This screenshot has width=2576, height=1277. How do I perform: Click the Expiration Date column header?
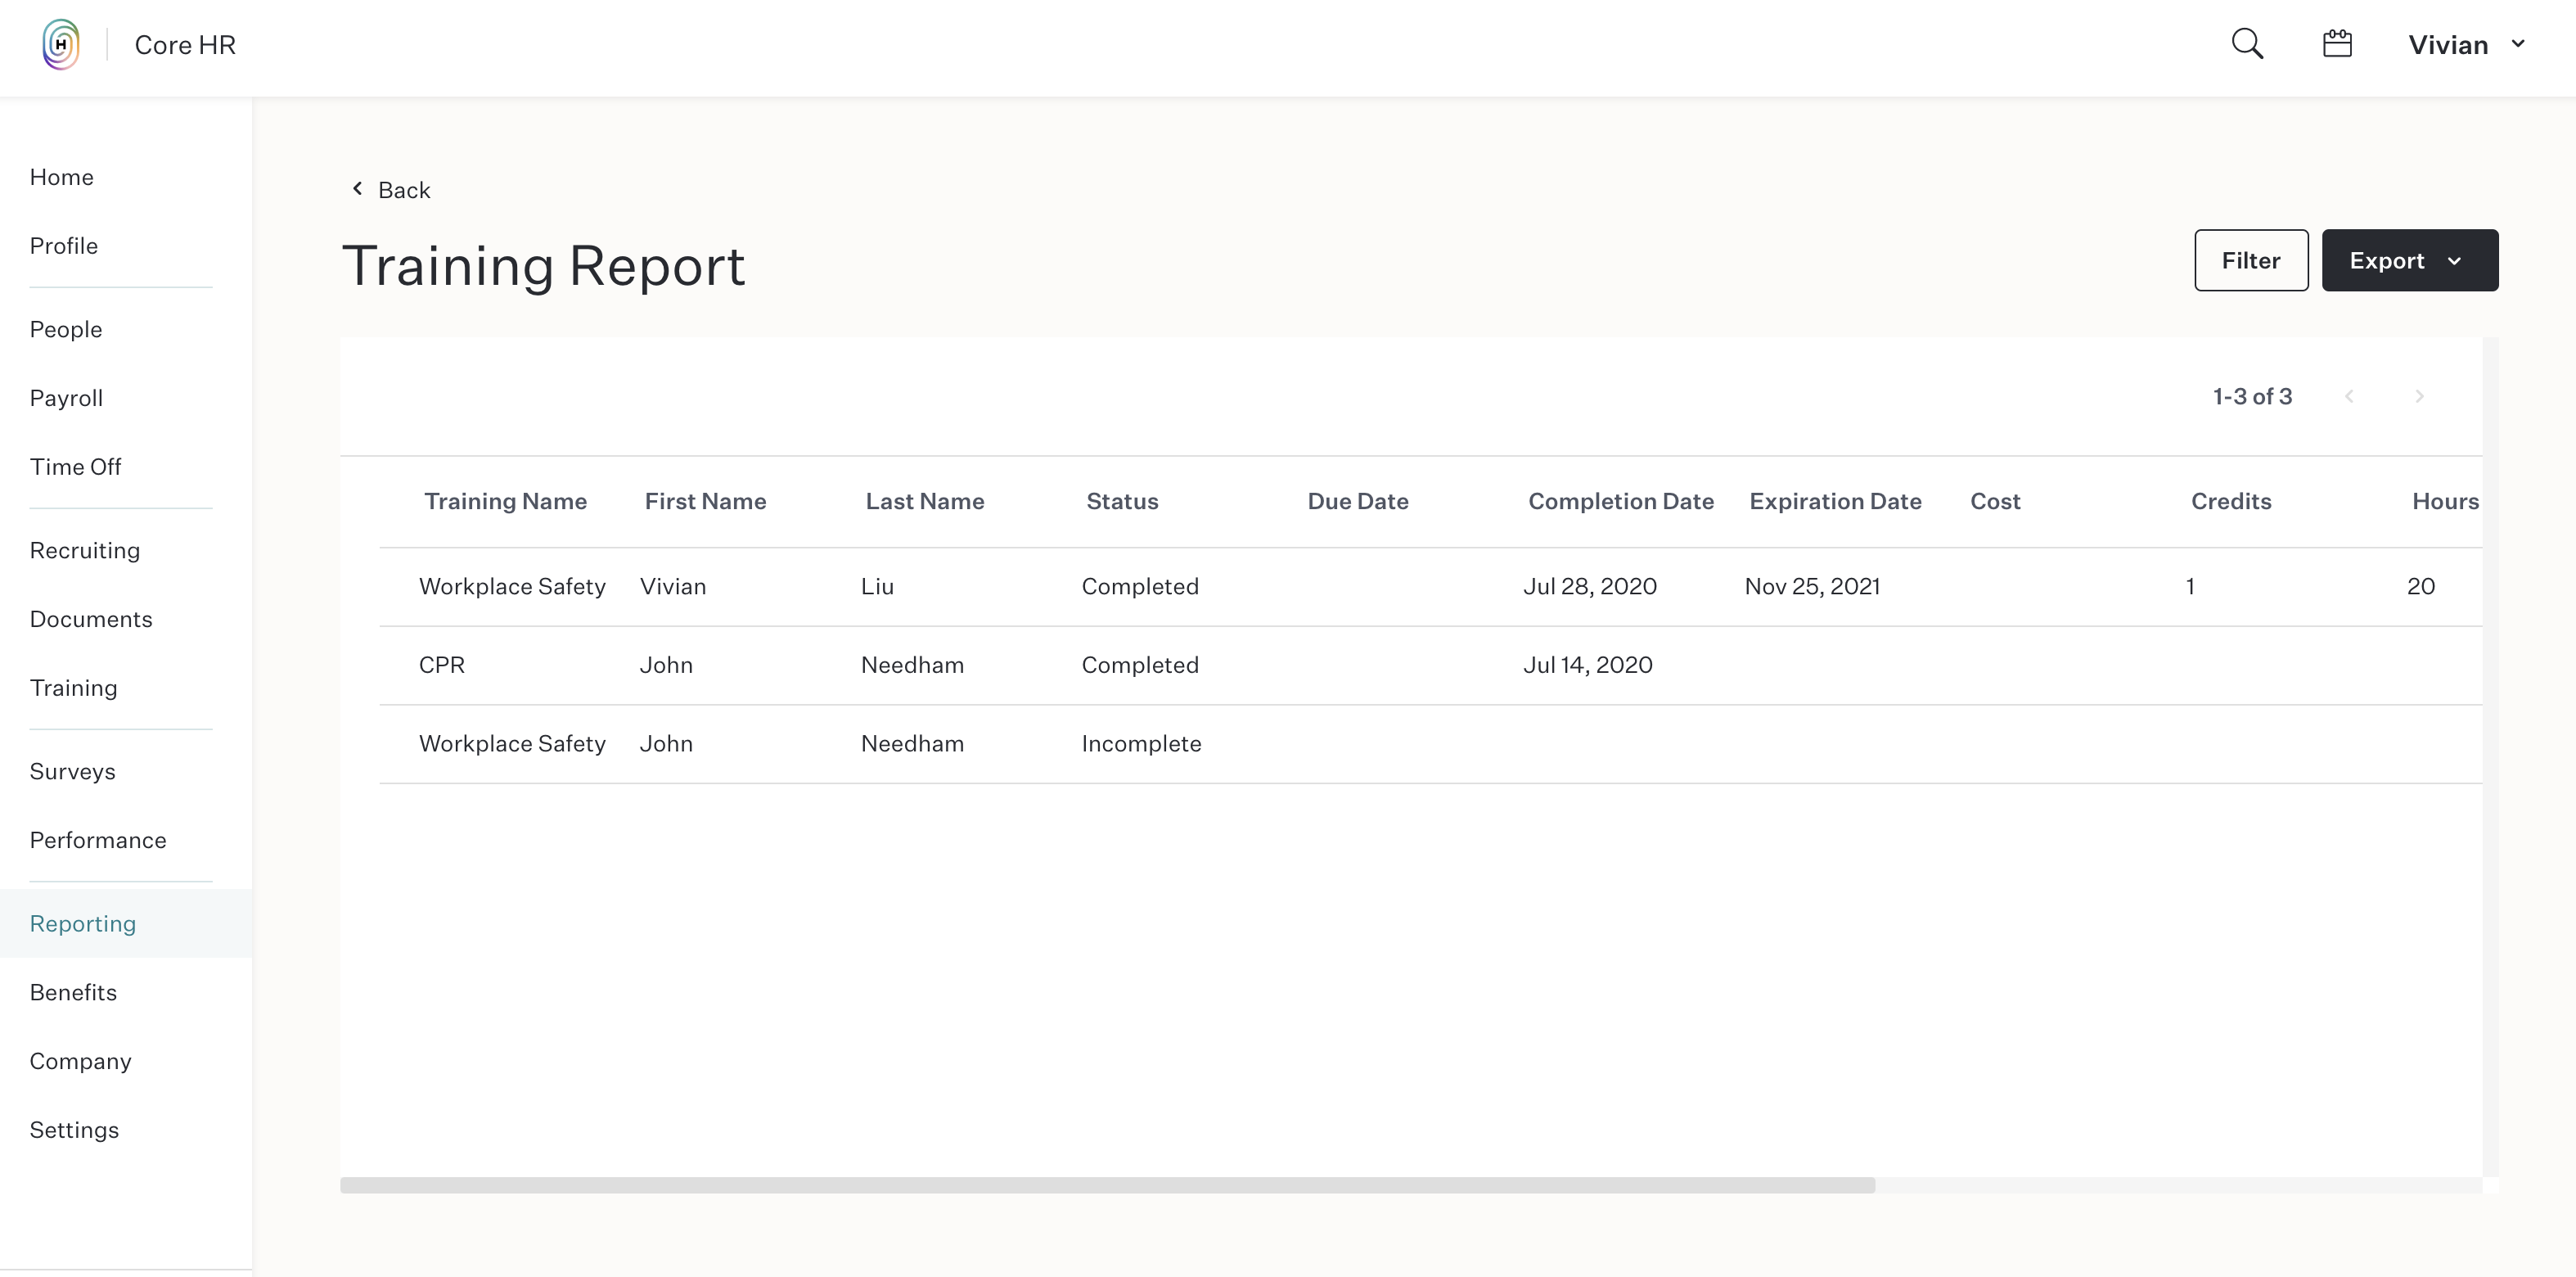coord(1835,501)
